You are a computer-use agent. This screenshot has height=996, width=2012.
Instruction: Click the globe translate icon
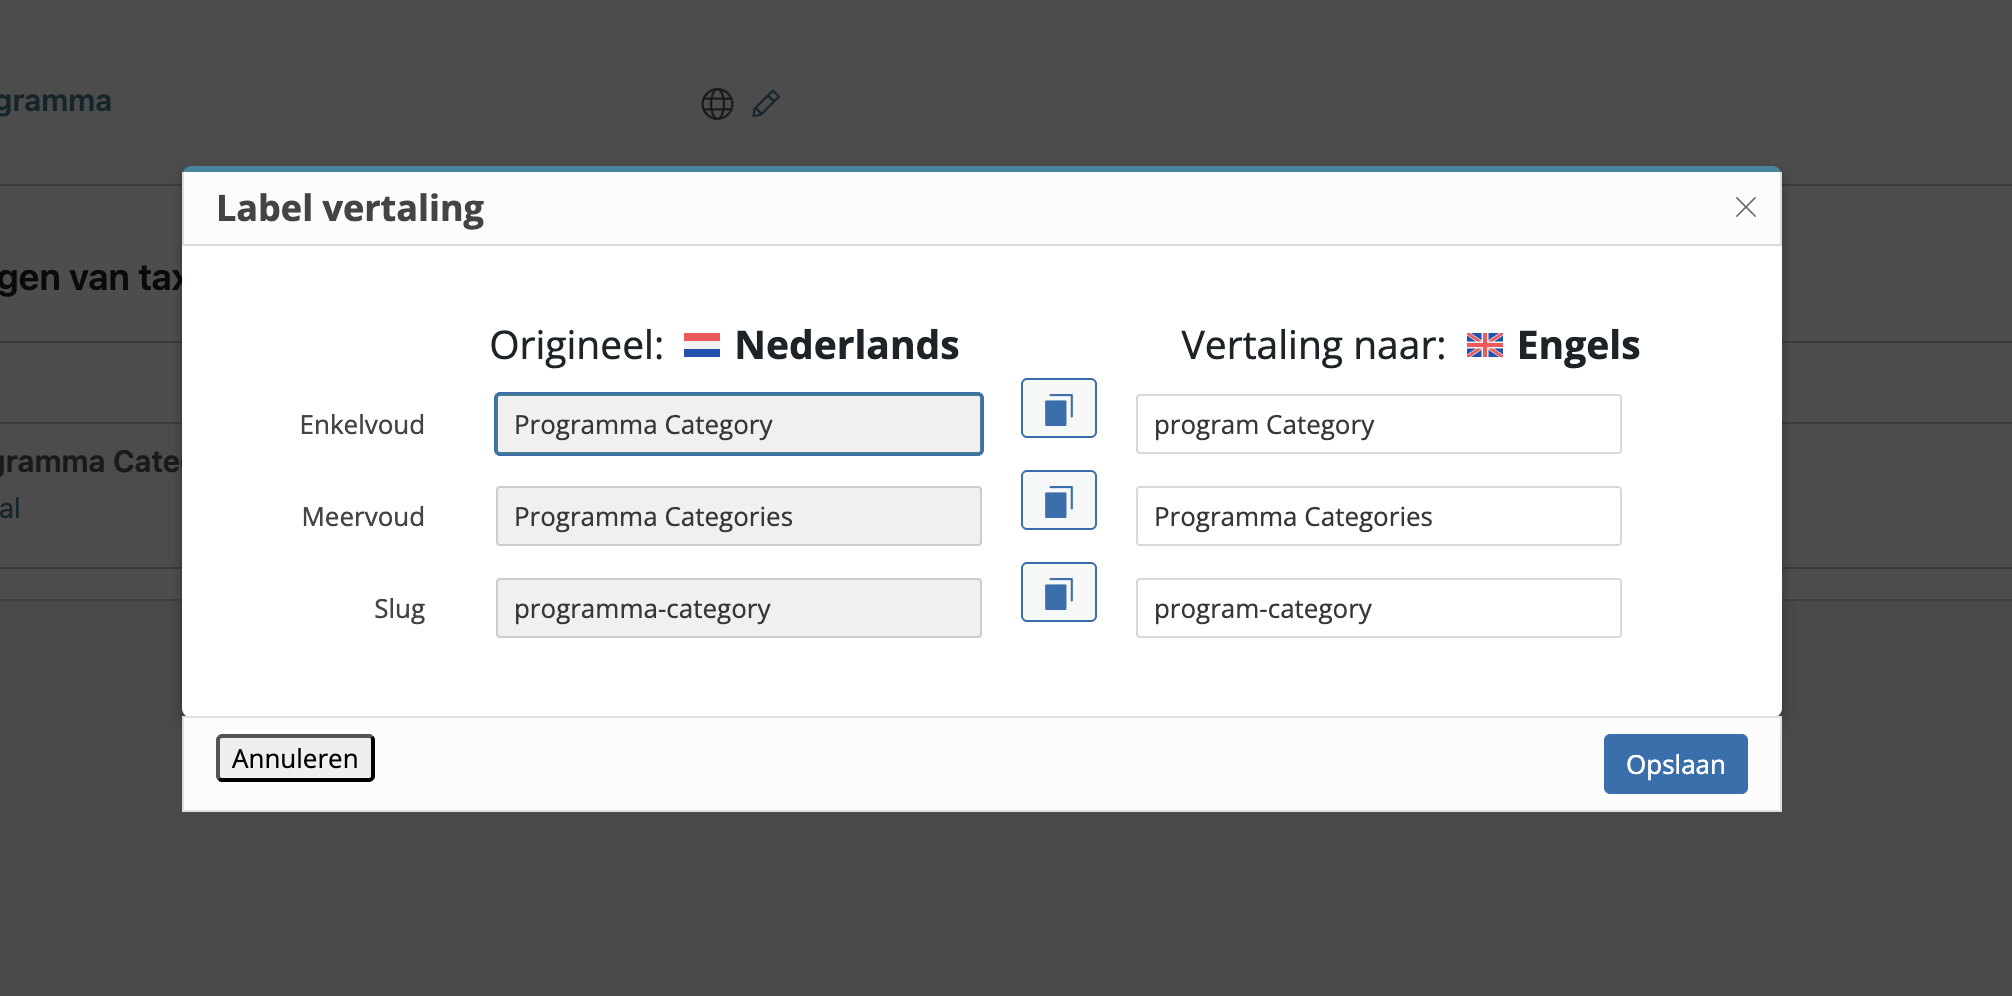click(x=717, y=104)
